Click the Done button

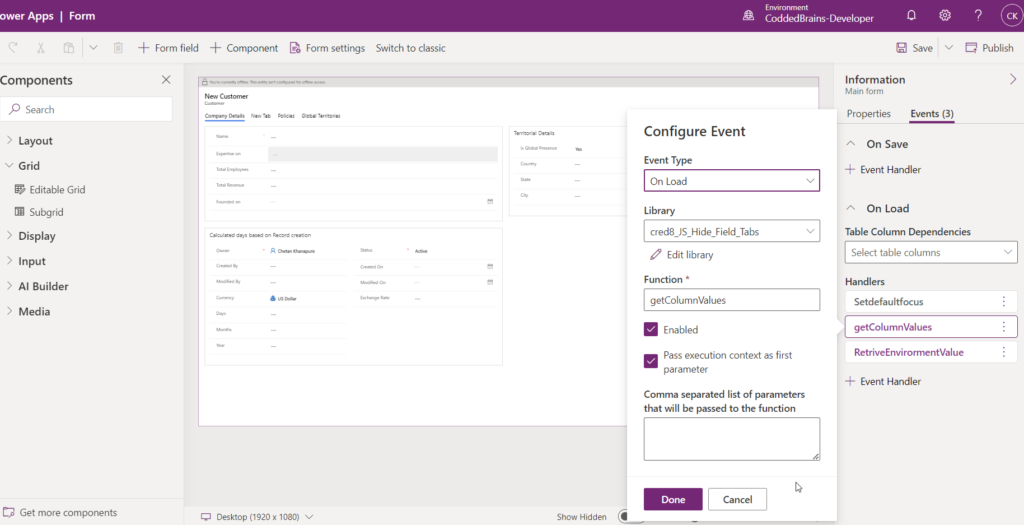point(673,500)
